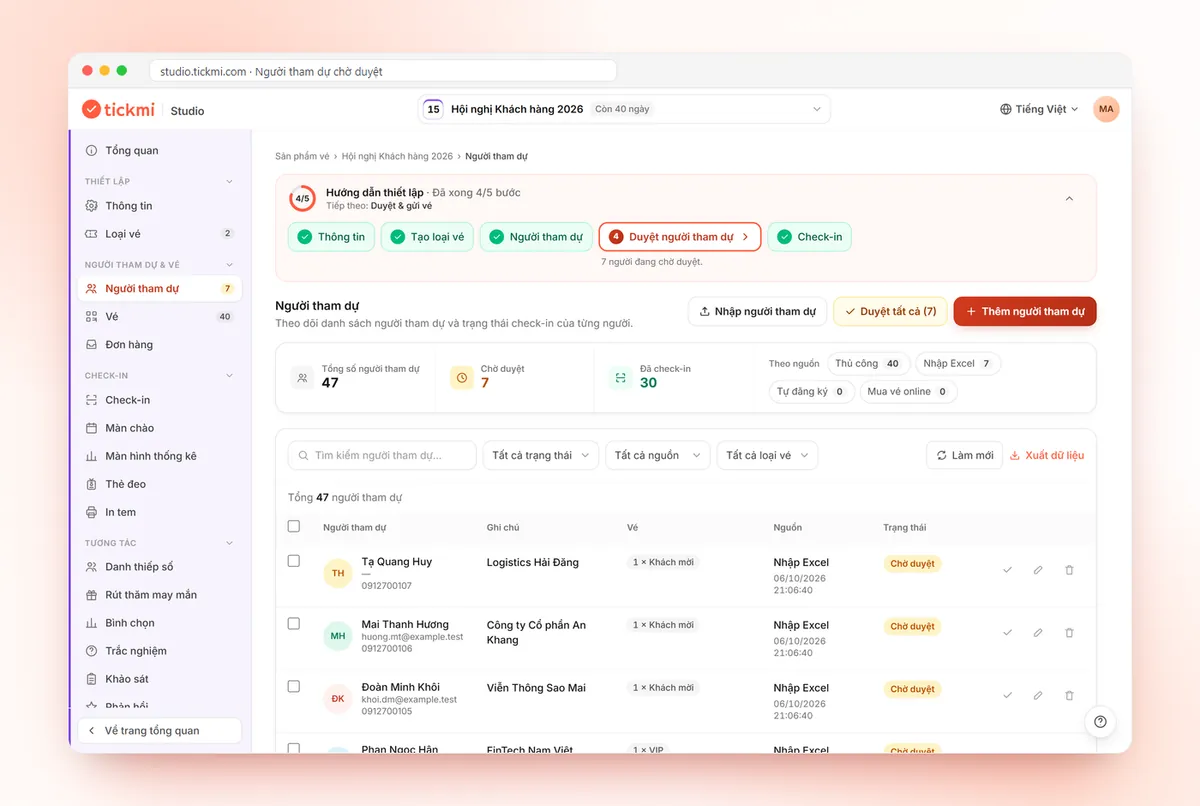Tick the checkbox for Mai Thanh Hương
Screen dimensions: 1200x806
point(294,623)
